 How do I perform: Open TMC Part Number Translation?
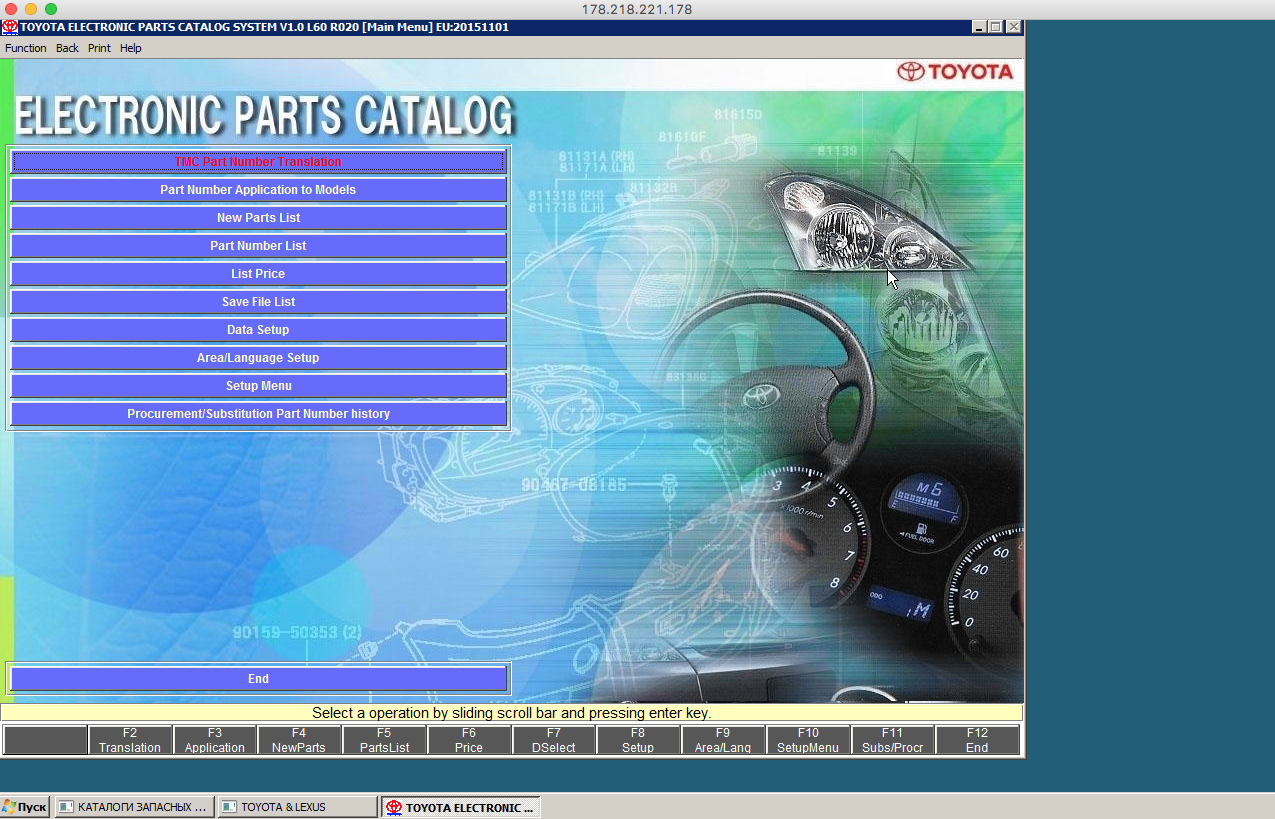(x=258, y=161)
